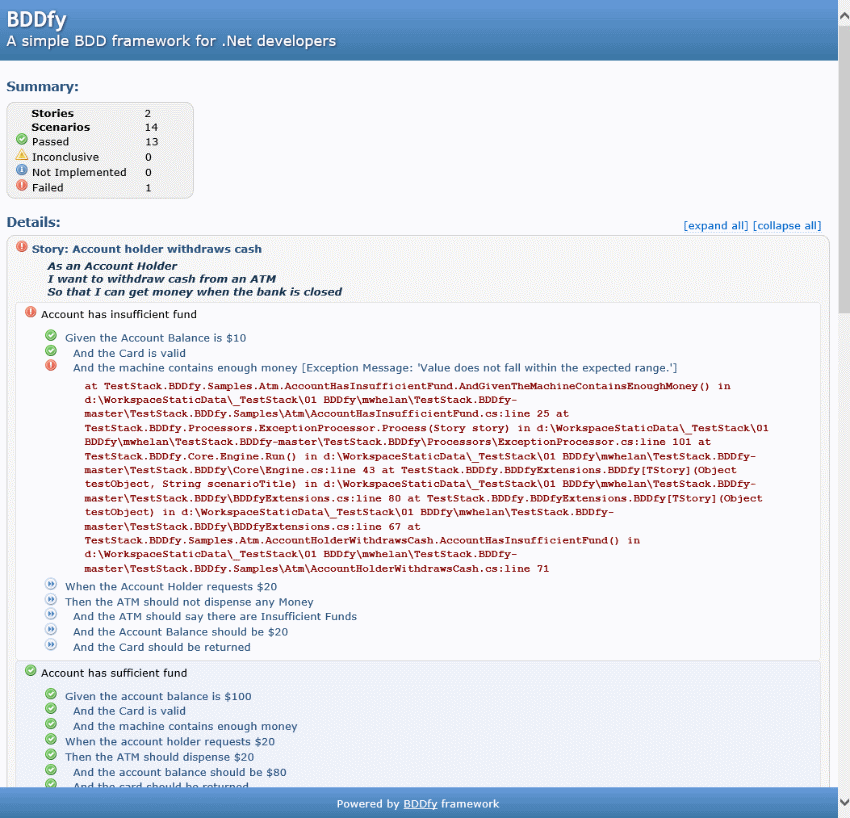Click the BDDfy page title header
The height and width of the screenshot is (818, 850).
(36, 20)
